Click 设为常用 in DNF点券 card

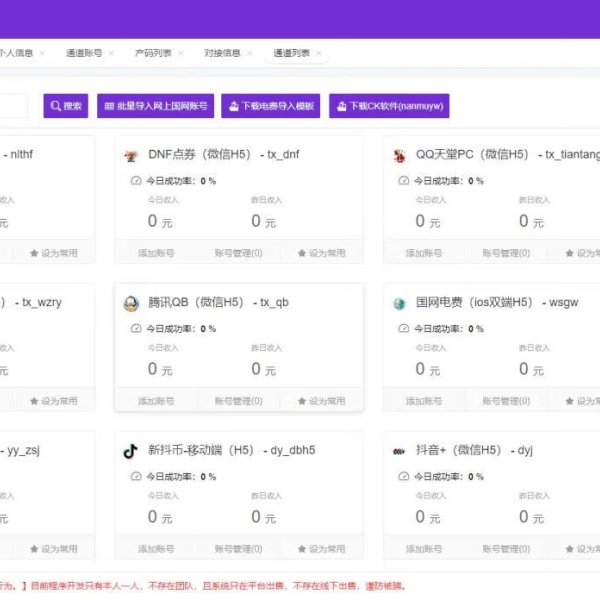[x=321, y=253]
